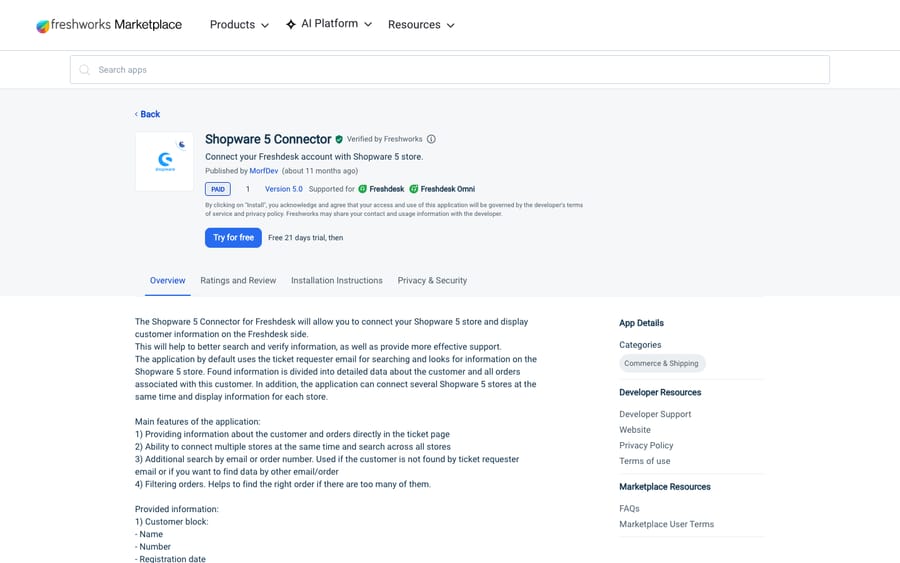
Task: Click the green verified shield icon
Action: pos(339,139)
